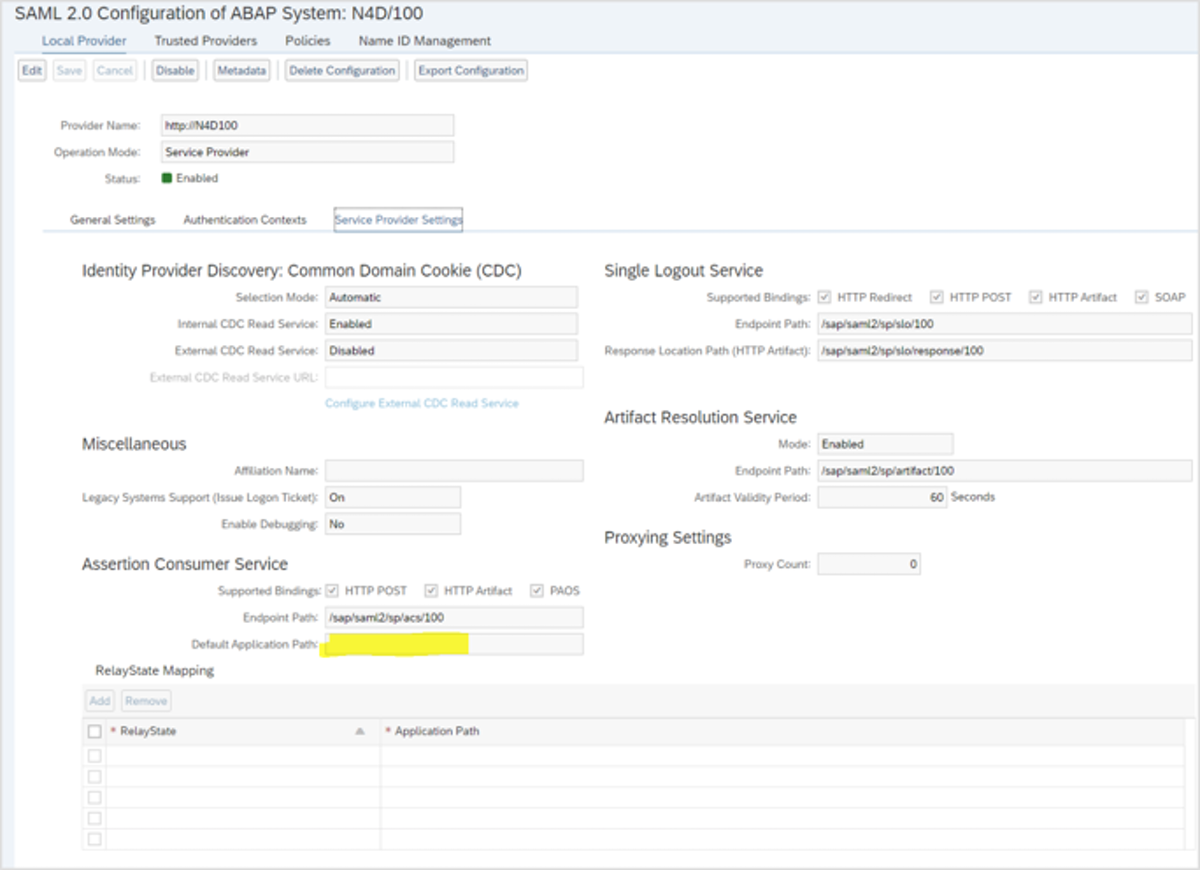Go to Name ID Management tab

(x=424, y=41)
